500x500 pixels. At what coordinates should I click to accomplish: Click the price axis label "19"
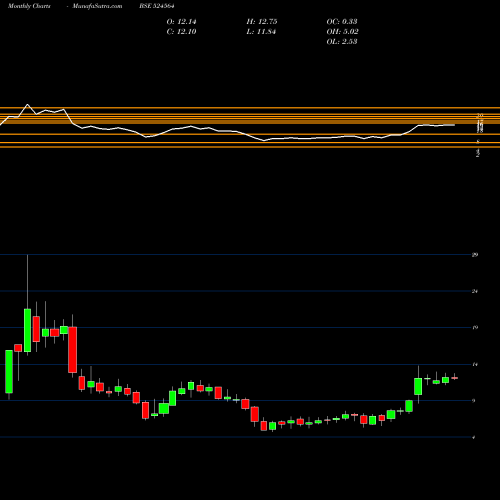[475, 327]
